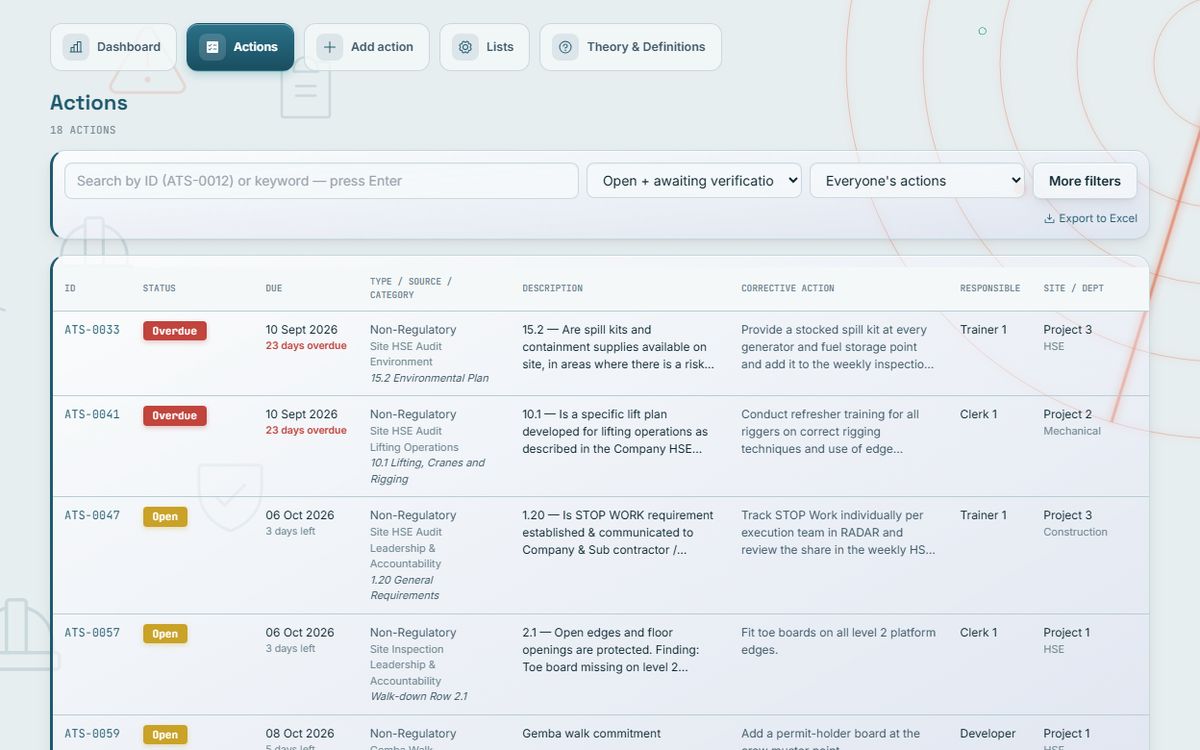Viewport: 1200px width, 750px height.
Task: Click the CORRECTIVE ACTION column header
Action: [x=788, y=289]
